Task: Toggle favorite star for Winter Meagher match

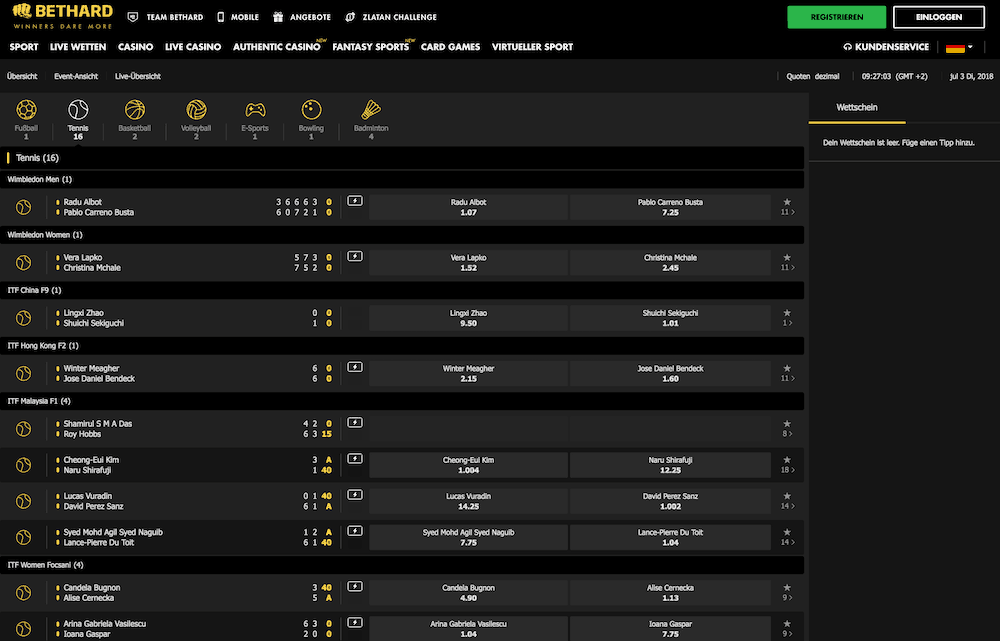Action: point(787,368)
